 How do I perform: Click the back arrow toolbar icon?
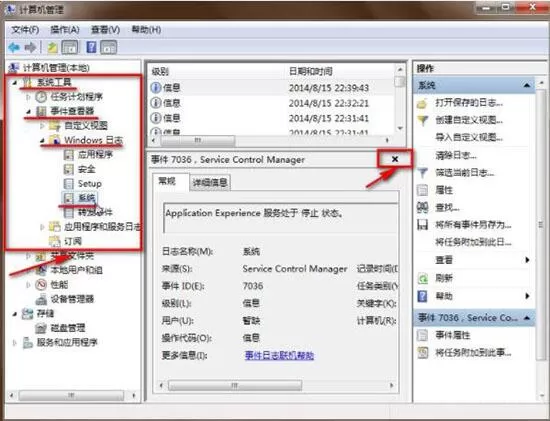(x=14, y=47)
